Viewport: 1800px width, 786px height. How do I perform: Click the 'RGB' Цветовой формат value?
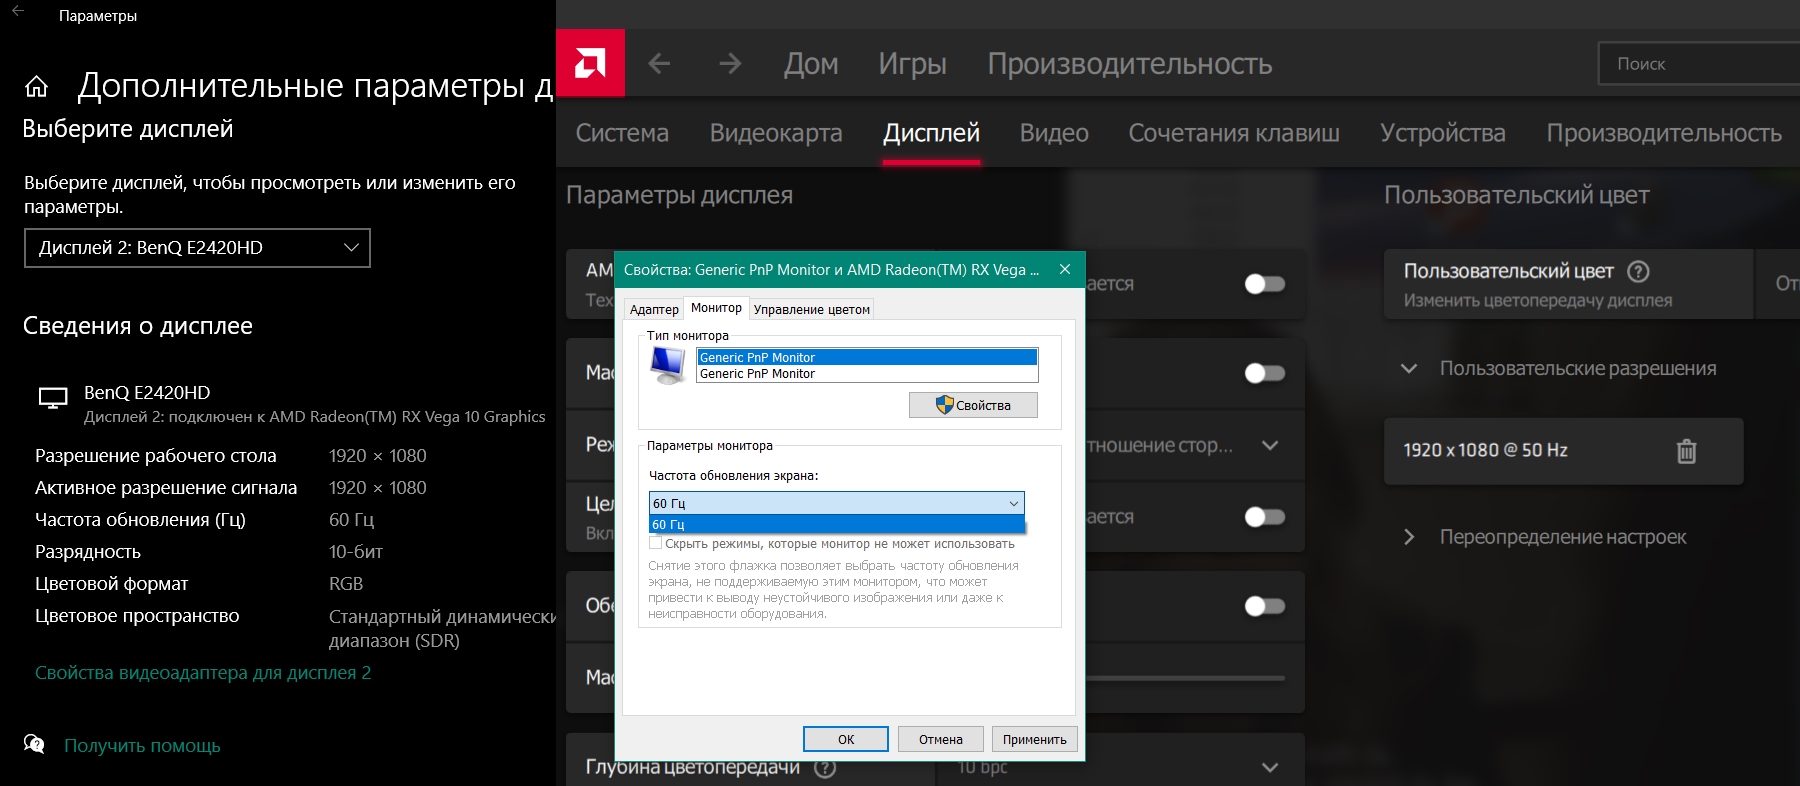(x=346, y=584)
